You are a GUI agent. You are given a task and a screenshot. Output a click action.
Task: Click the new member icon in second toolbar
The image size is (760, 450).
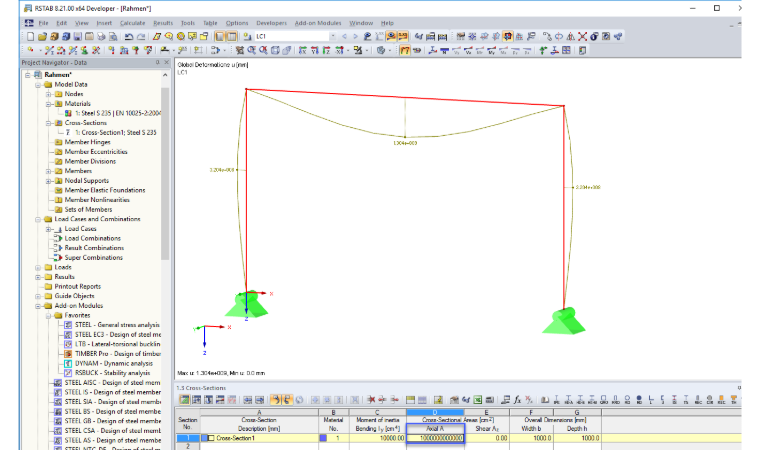click(x=49, y=50)
